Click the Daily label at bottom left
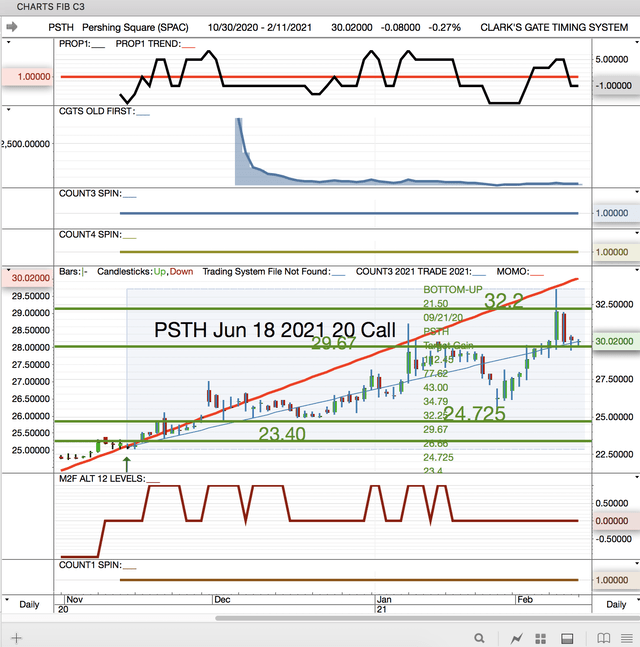 29,604
